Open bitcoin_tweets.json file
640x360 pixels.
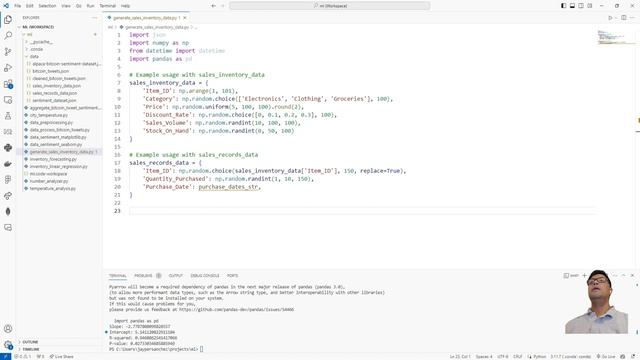tap(51, 71)
